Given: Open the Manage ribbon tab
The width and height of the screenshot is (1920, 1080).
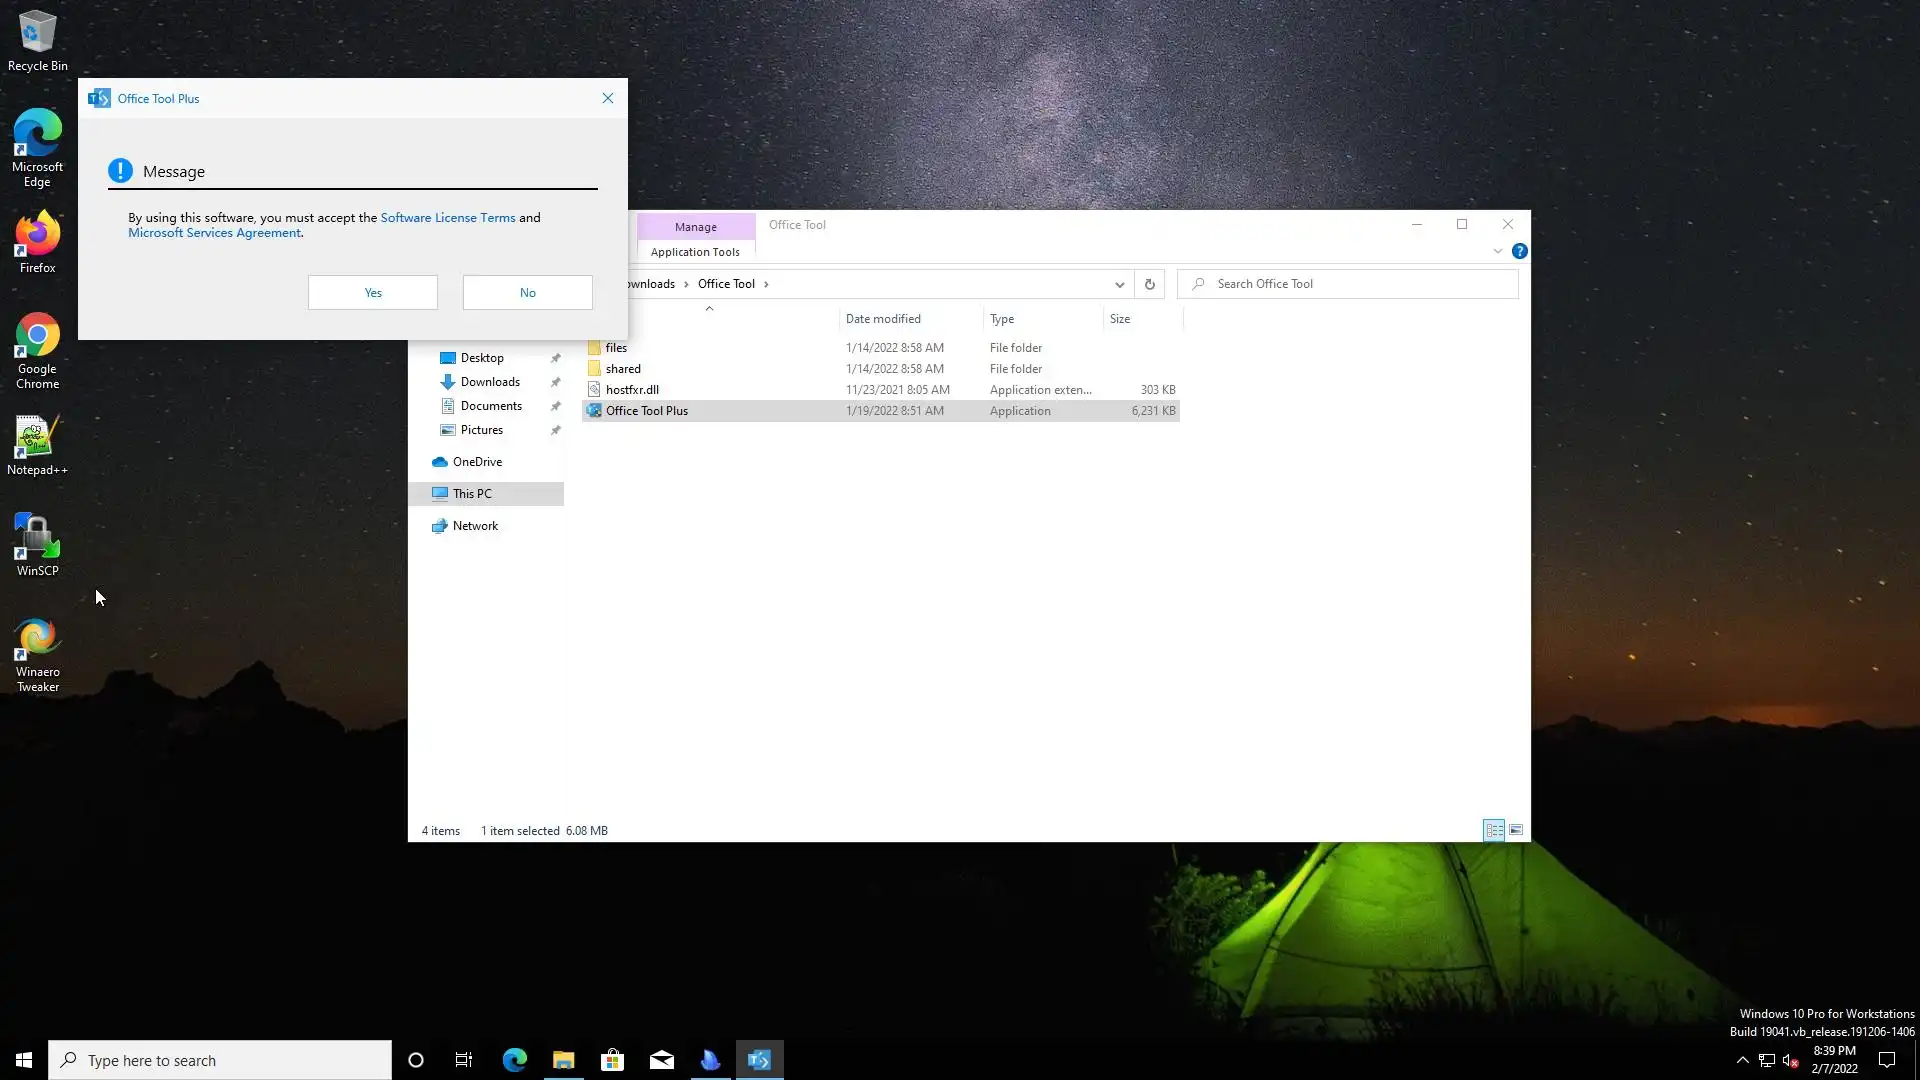Looking at the screenshot, I should click(x=695, y=226).
